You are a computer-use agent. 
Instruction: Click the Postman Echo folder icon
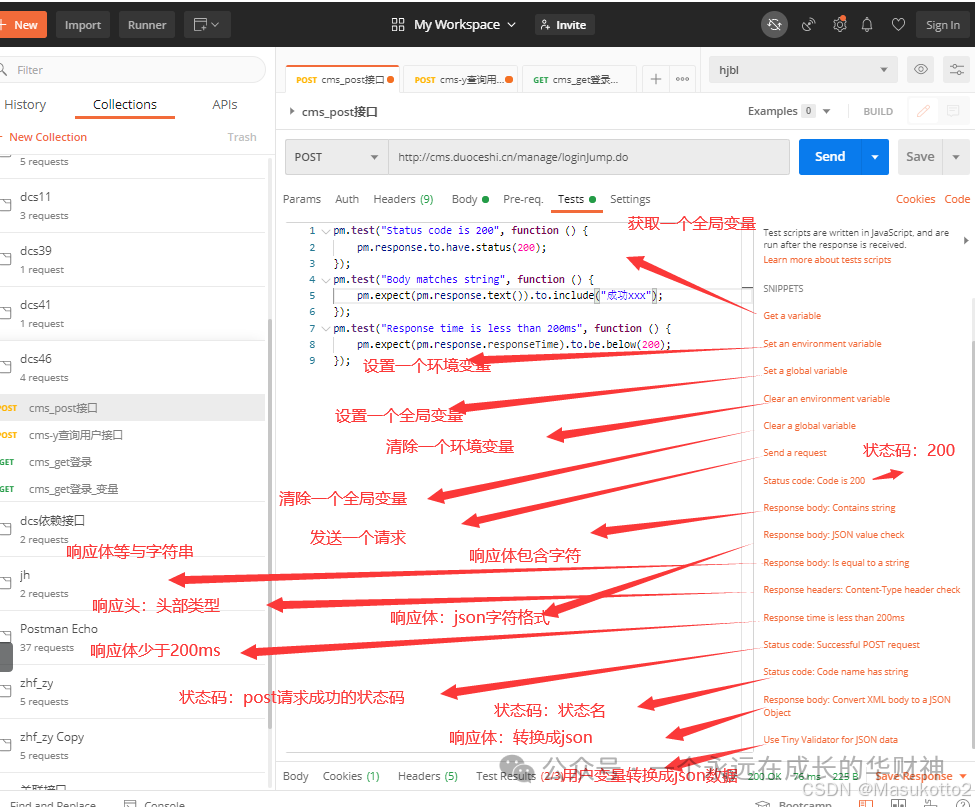coord(6,637)
